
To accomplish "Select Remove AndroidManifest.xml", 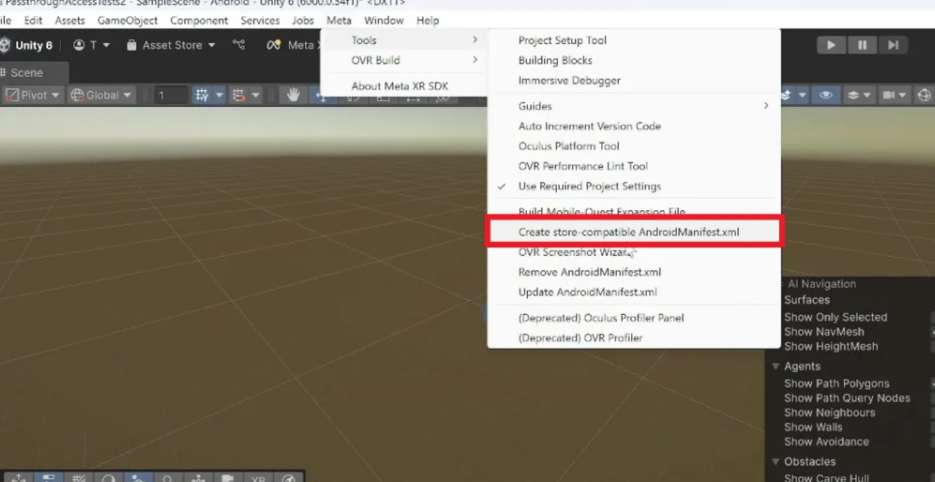I will [x=634, y=272].
